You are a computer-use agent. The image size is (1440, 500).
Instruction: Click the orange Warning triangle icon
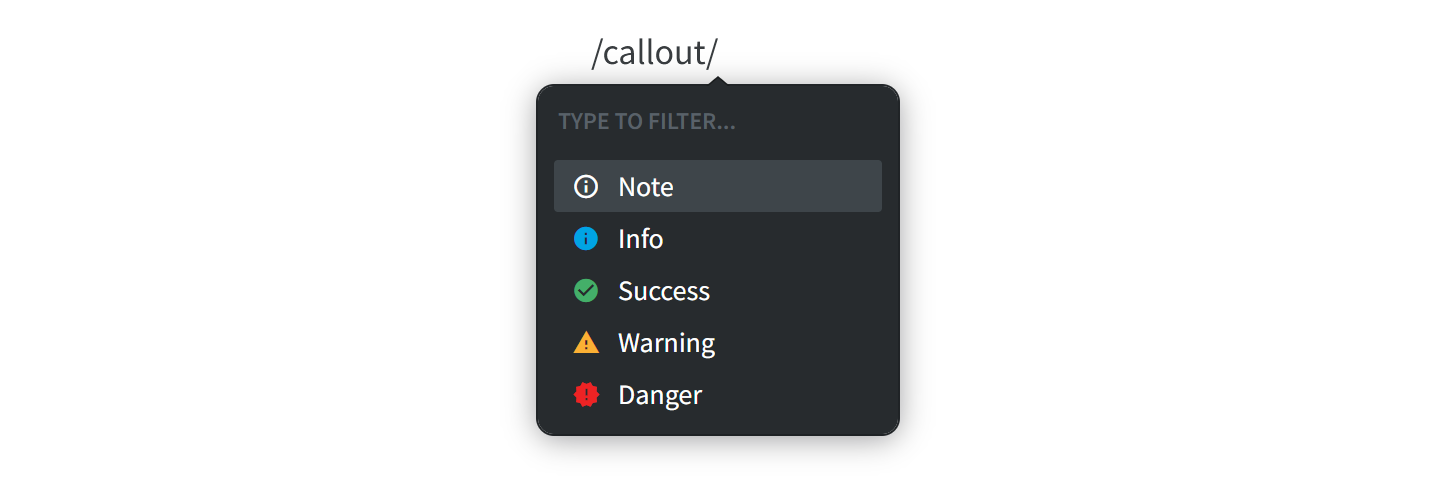(586, 342)
